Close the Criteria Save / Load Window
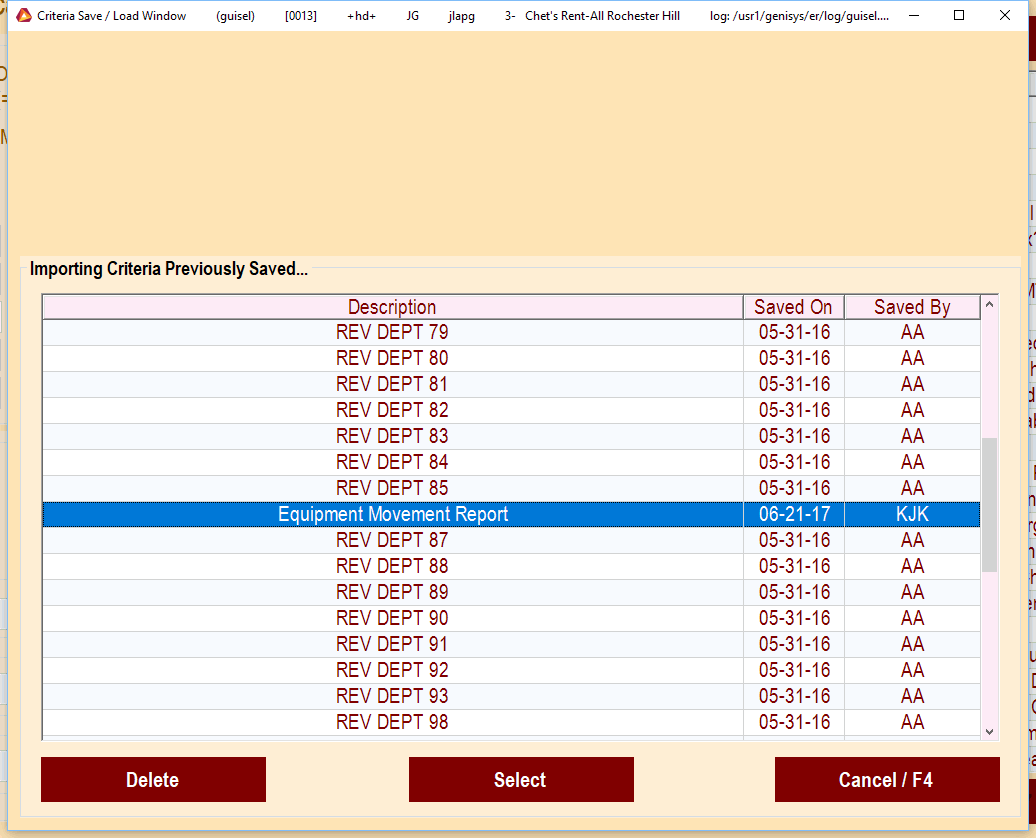 [x=1004, y=15]
